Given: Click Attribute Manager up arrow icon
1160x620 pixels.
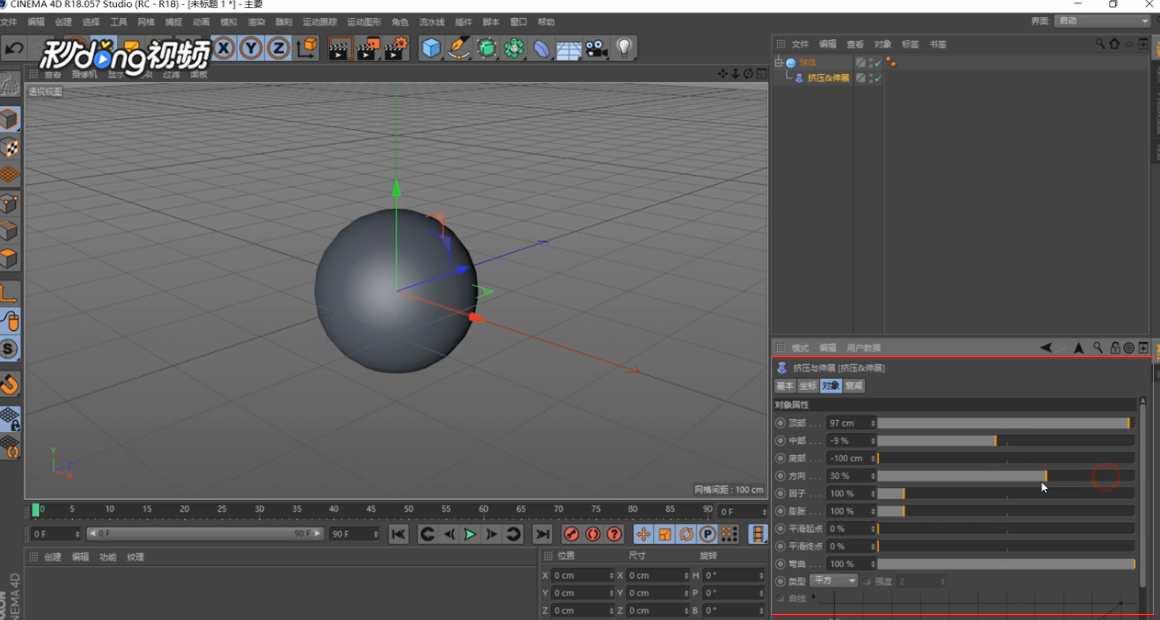Looking at the screenshot, I should [x=1079, y=348].
